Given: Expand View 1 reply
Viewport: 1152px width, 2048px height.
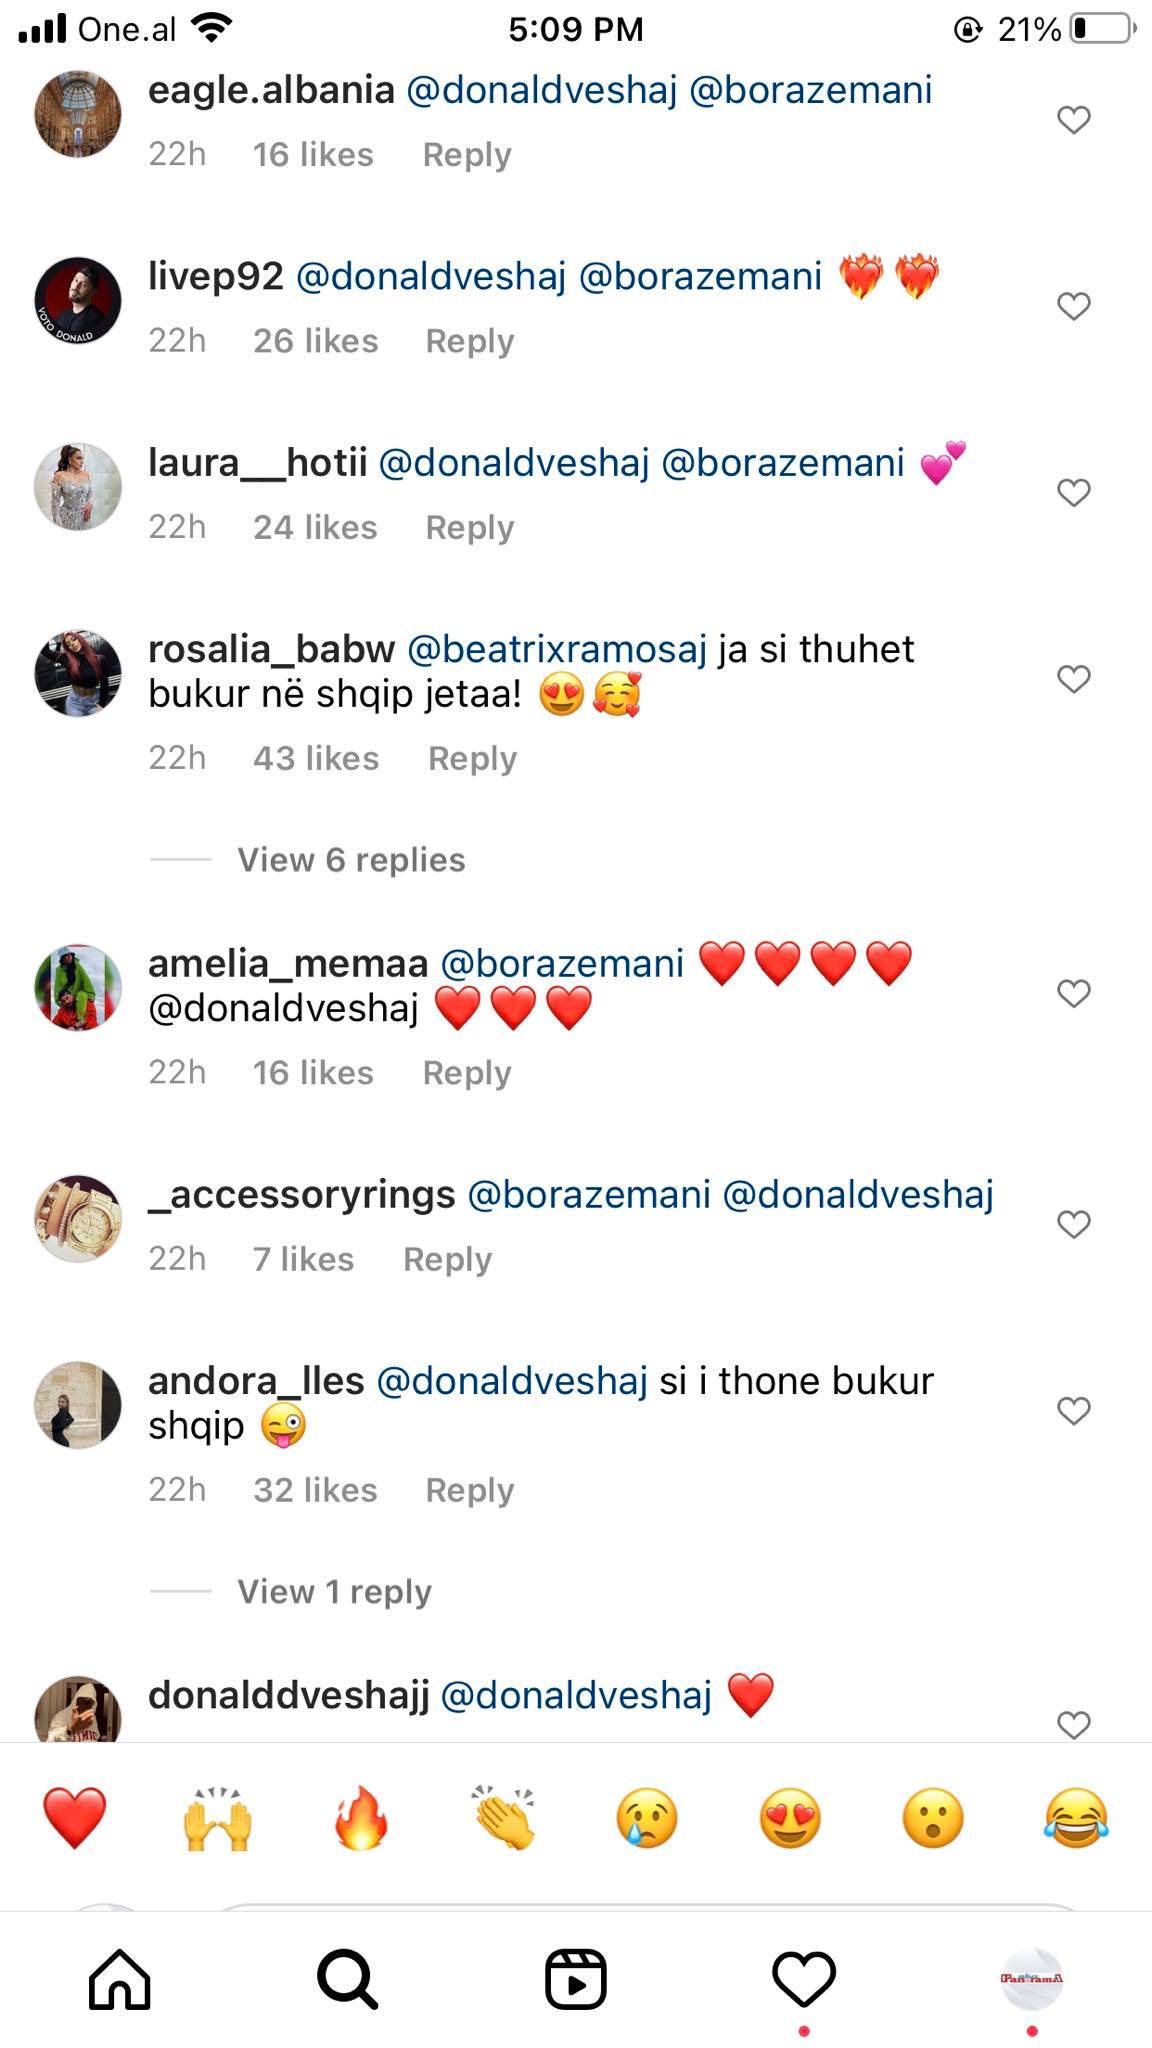Looking at the screenshot, I should tap(334, 1591).
